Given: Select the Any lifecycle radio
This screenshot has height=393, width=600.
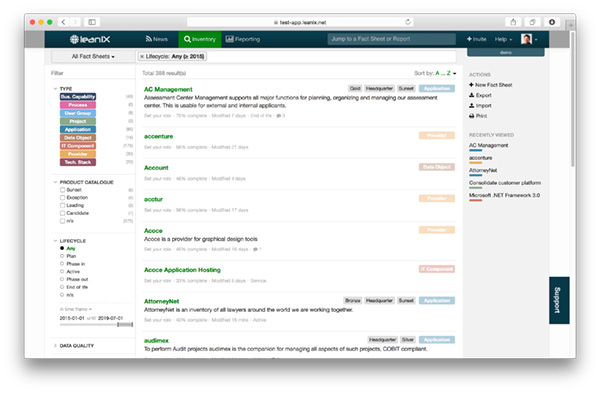Looking at the screenshot, I should click(62, 248).
